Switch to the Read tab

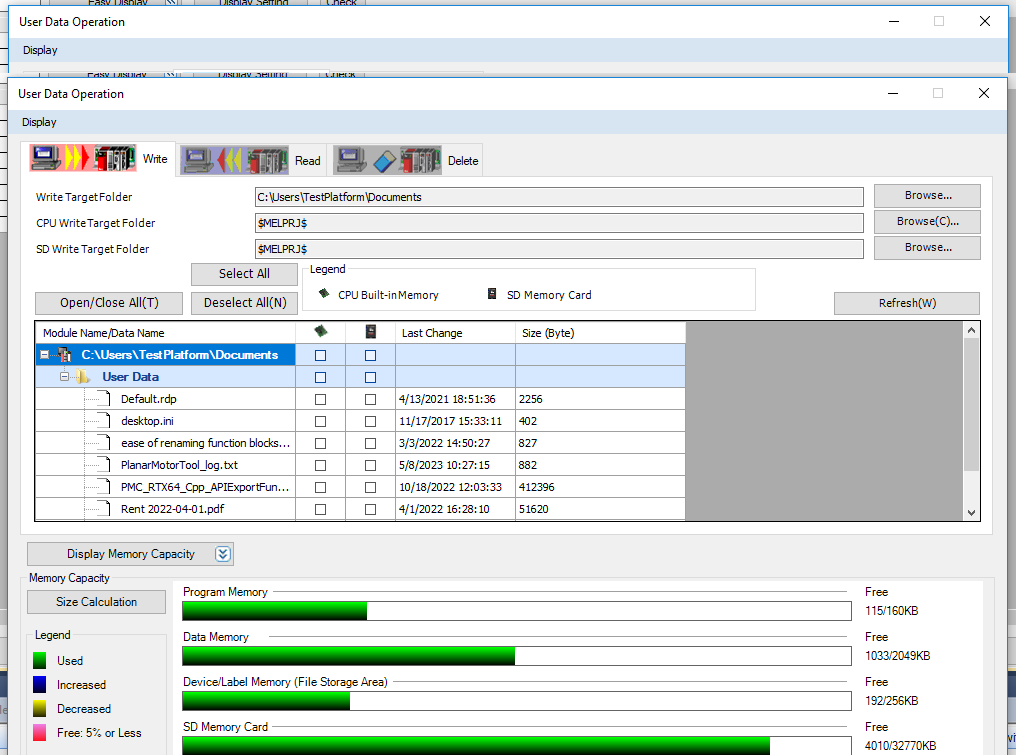pyautogui.click(x=307, y=160)
